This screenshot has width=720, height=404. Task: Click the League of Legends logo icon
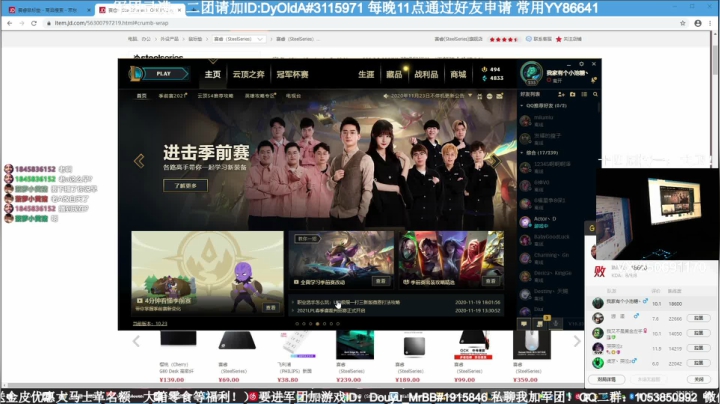tap(135, 73)
